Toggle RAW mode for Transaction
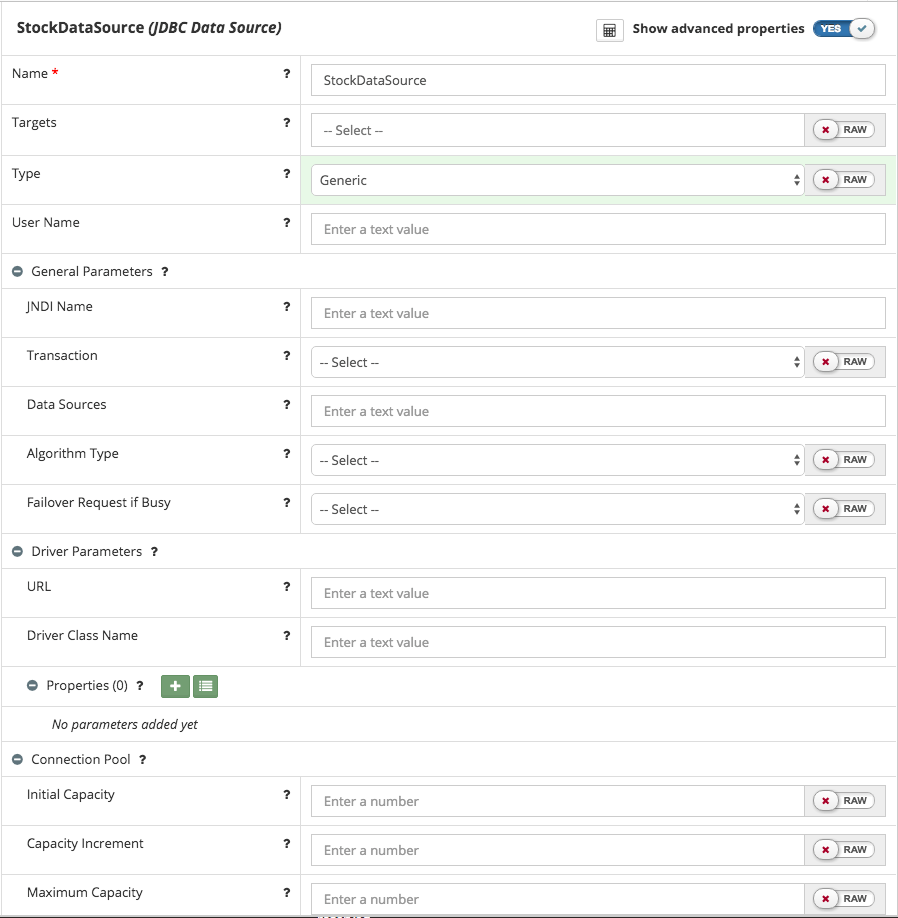This screenshot has height=918, width=898. pos(856,361)
